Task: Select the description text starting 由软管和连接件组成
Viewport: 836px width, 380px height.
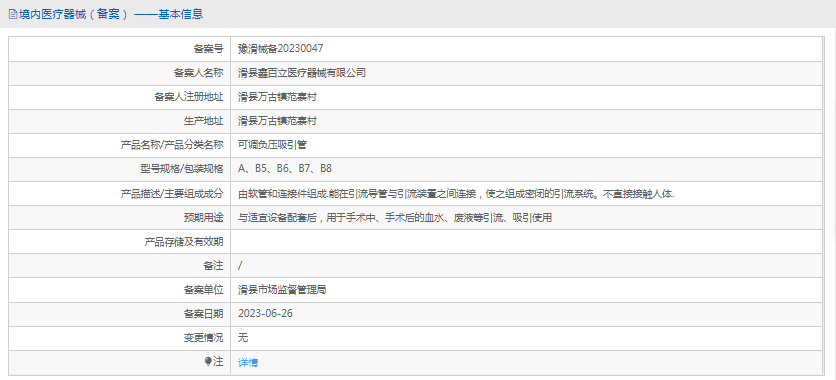Action: pos(456,193)
